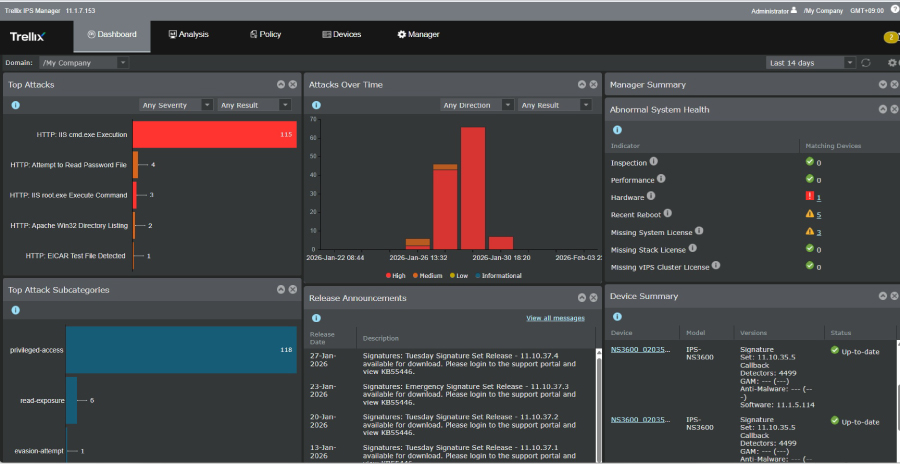
Task: Close the Top Attacks panel
Action: pos(293,84)
